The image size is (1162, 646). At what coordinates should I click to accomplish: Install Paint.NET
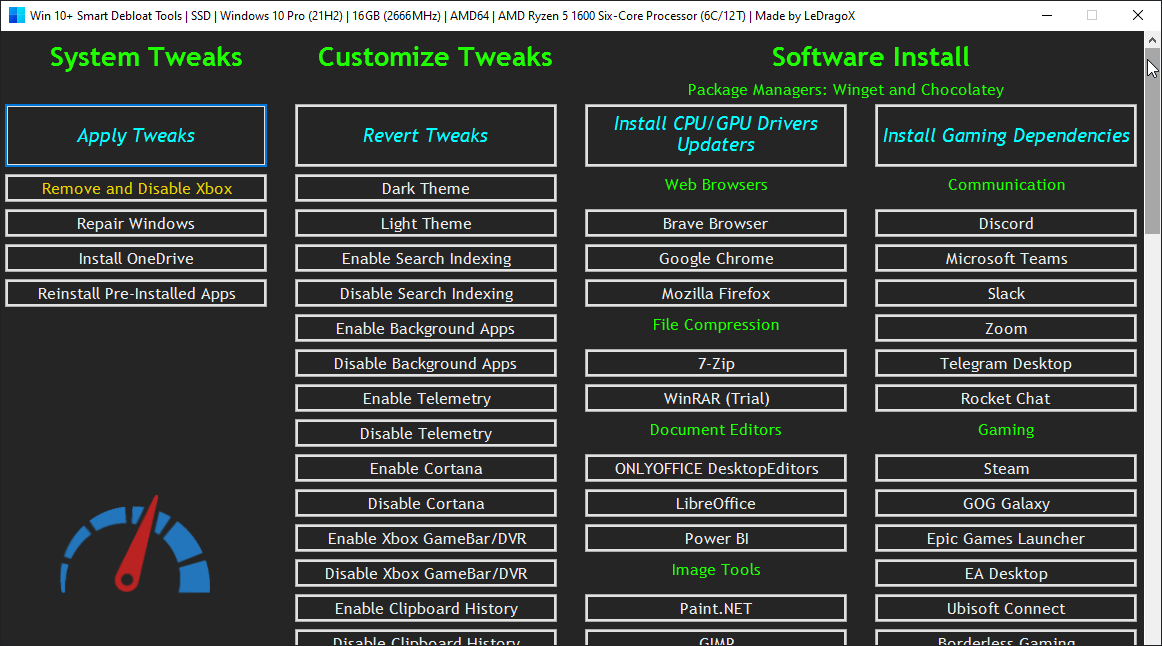point(716,608)
